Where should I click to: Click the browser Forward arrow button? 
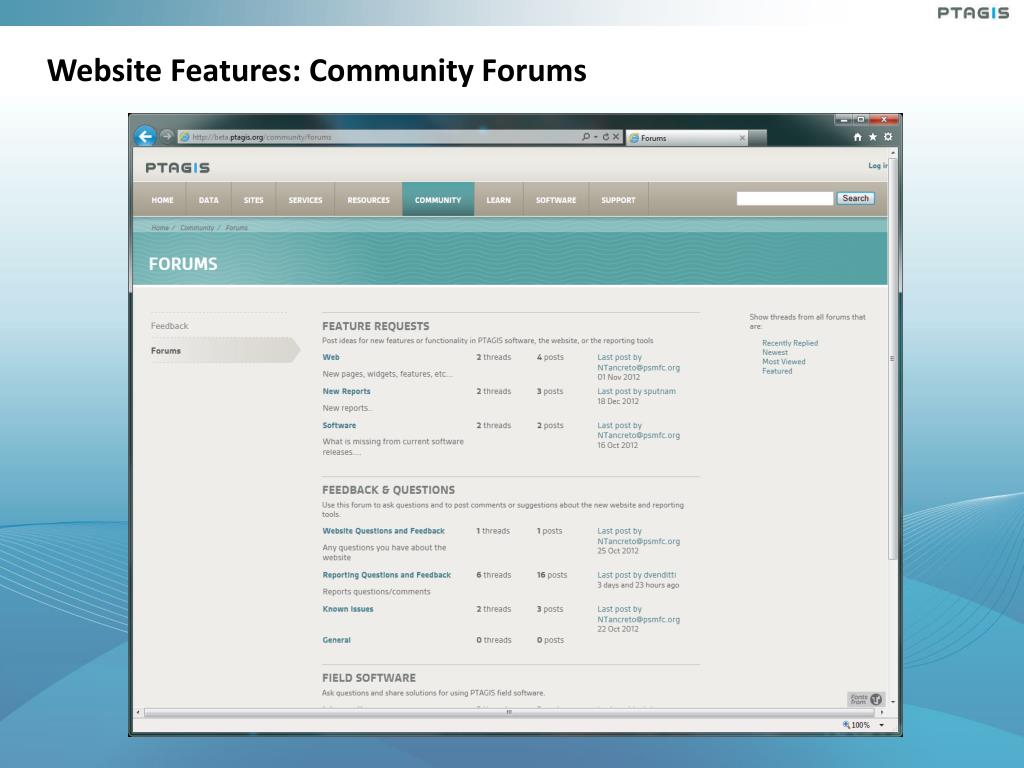(x=167, y=137)
